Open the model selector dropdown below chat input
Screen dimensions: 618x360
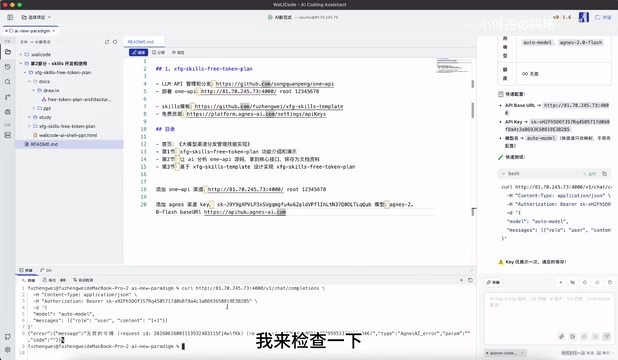[x=505, y=353]
